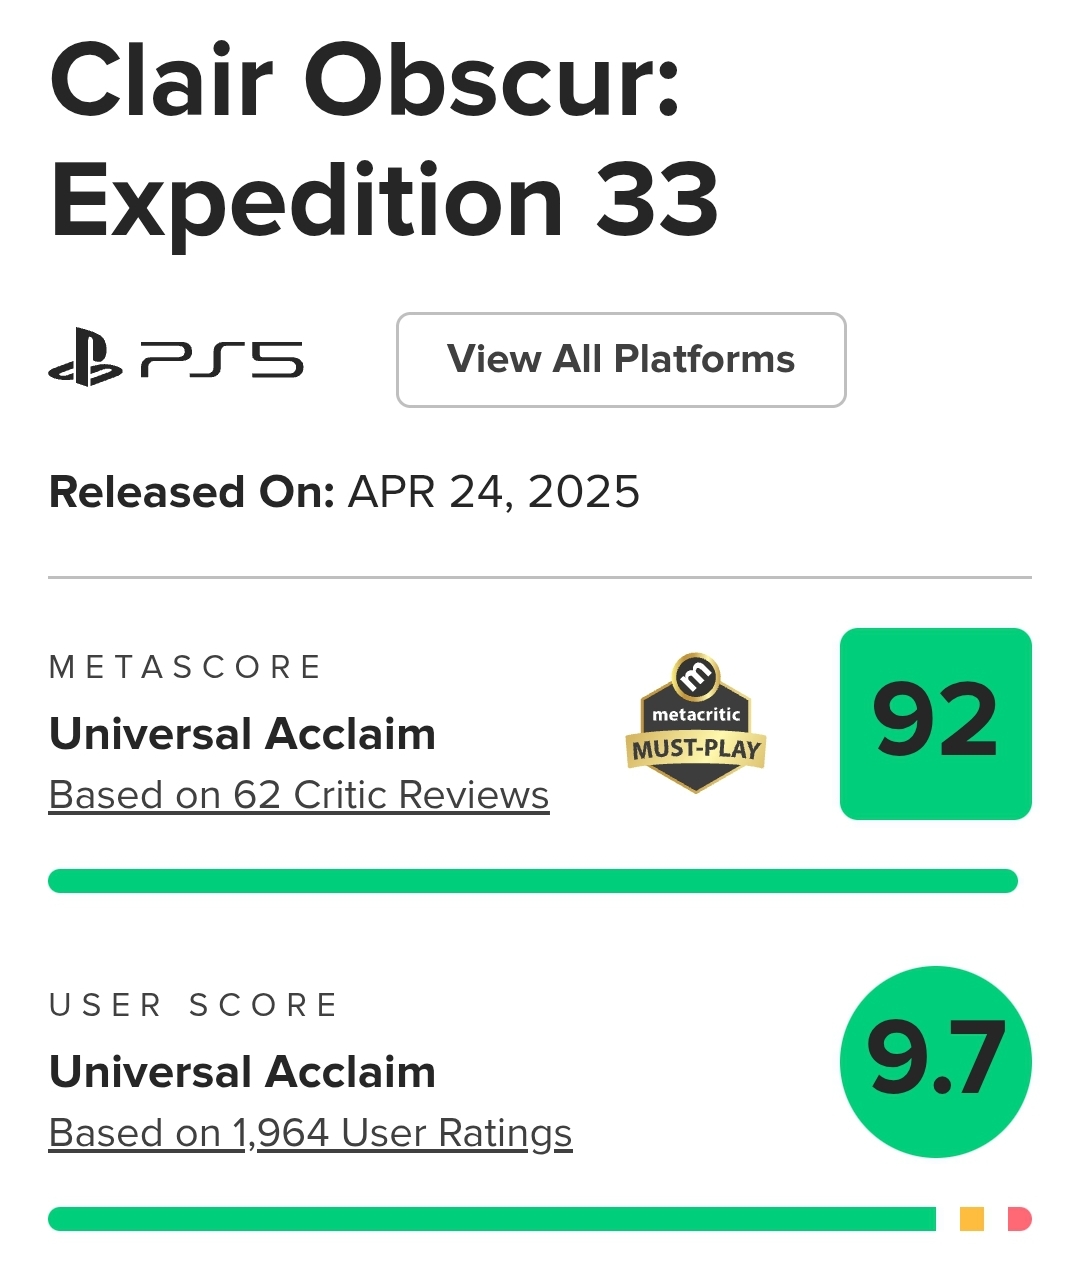
Task: Open the Based on 62 Critic Reviews link
Action: (299, 795)
